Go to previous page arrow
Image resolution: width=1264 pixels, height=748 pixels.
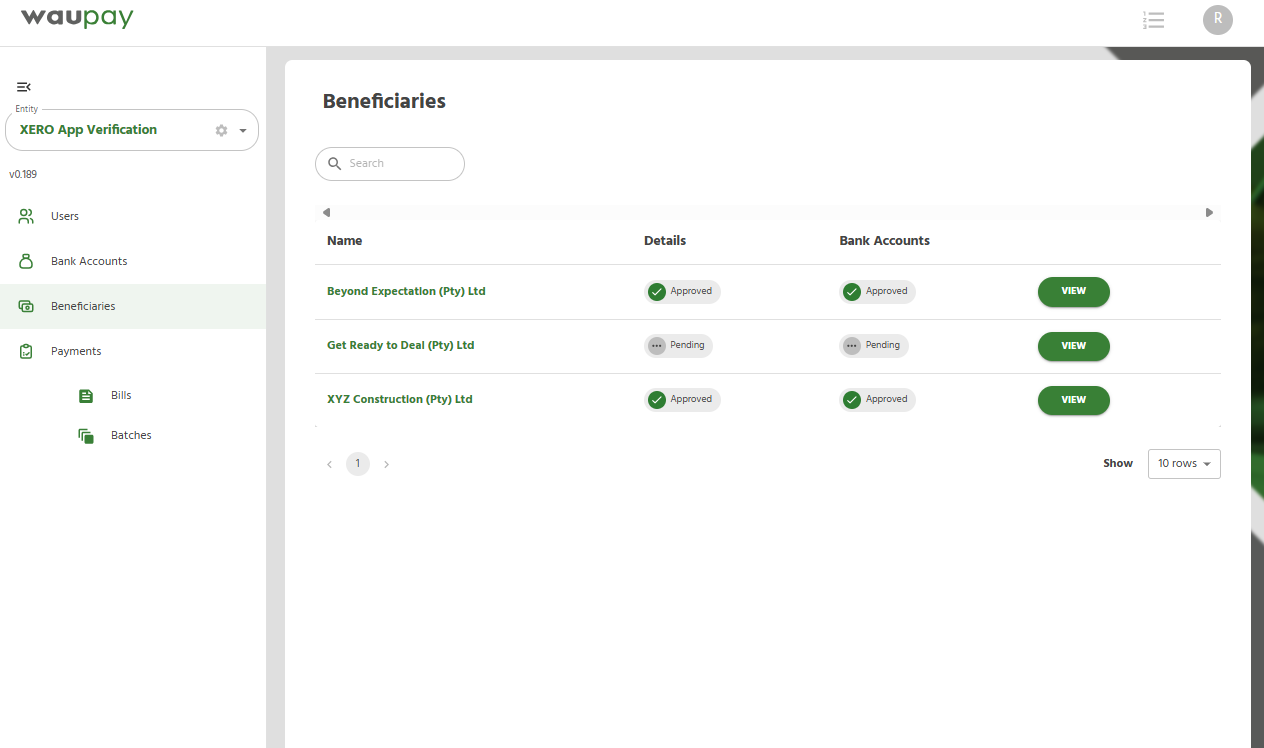tap(329, 465)
